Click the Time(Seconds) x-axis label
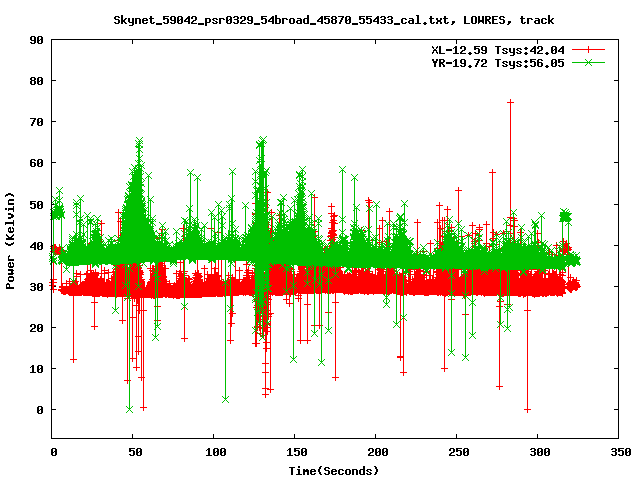Viewport: 640px width, 480px height. click(x=333, y=471)
